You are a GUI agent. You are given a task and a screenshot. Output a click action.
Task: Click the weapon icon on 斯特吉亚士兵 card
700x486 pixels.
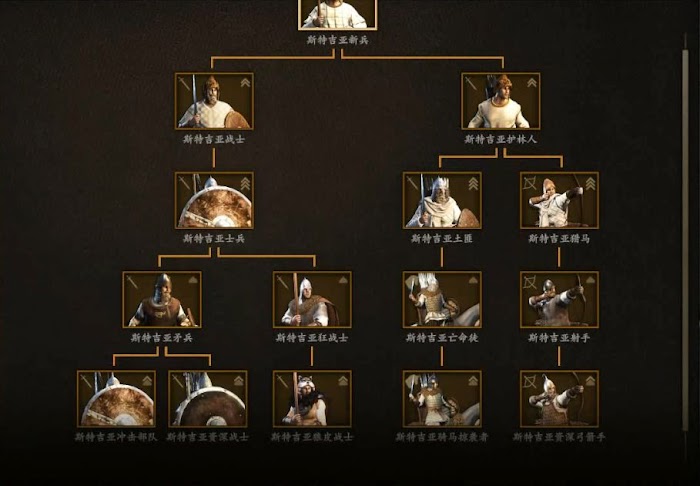[184, 183]
